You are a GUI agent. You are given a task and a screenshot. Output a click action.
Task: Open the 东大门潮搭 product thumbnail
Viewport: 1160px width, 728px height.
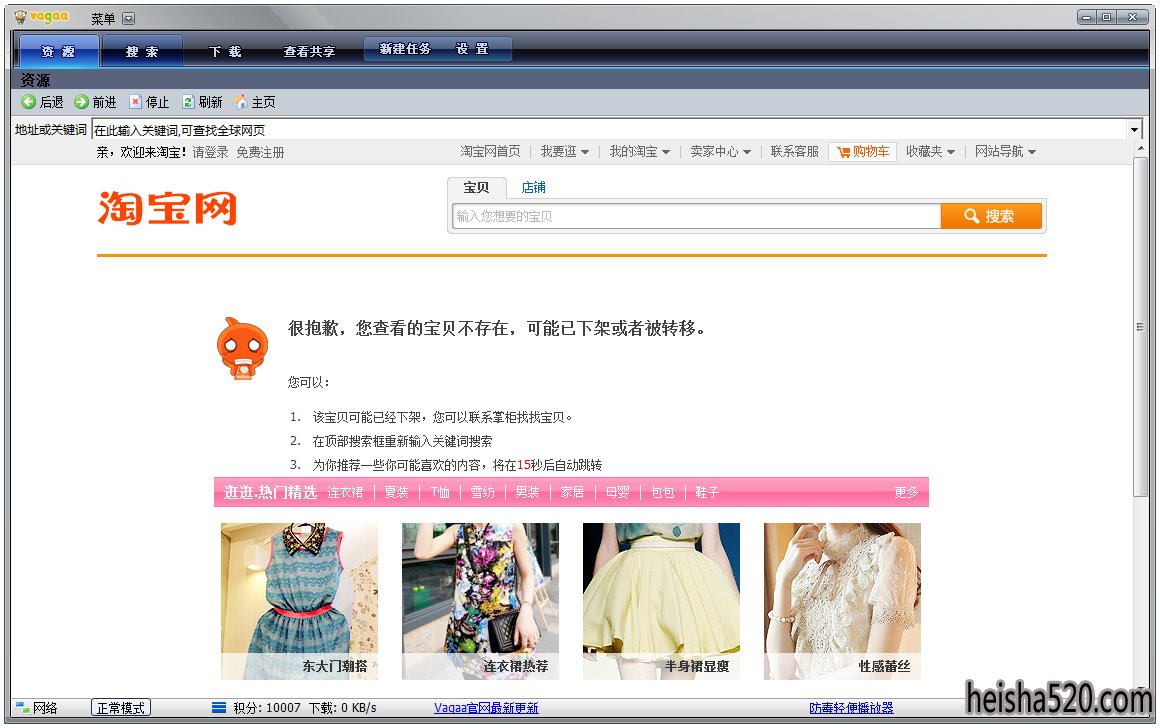point(300,601)
